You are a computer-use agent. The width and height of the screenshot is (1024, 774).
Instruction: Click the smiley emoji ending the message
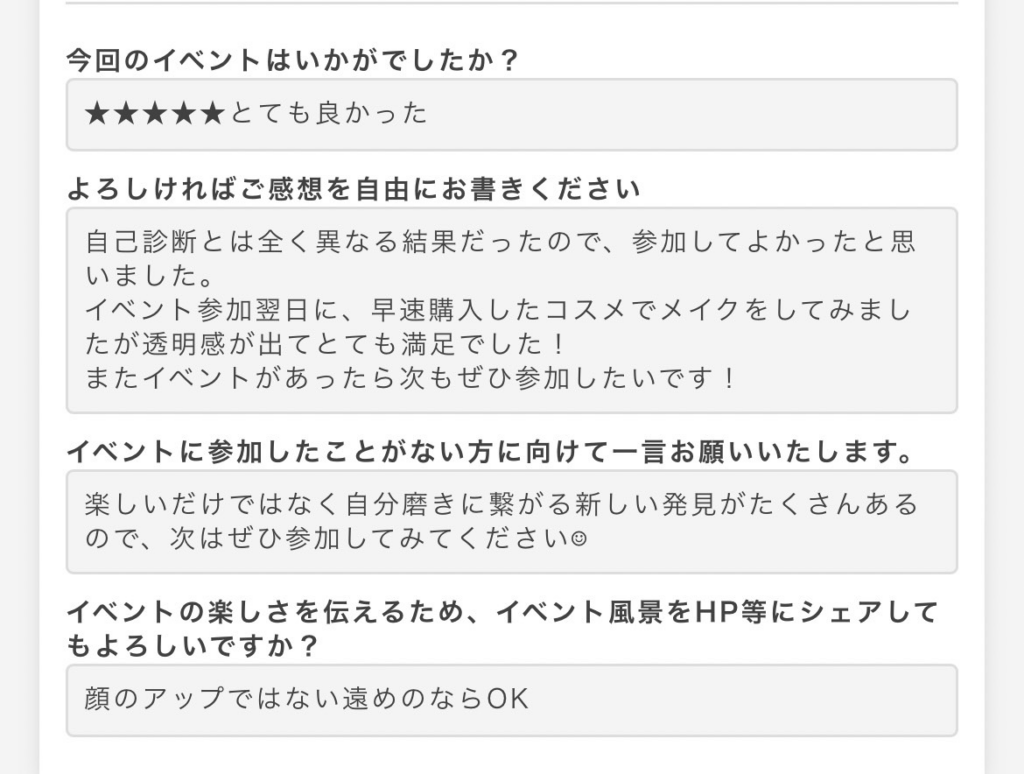(x=579, y=539)
